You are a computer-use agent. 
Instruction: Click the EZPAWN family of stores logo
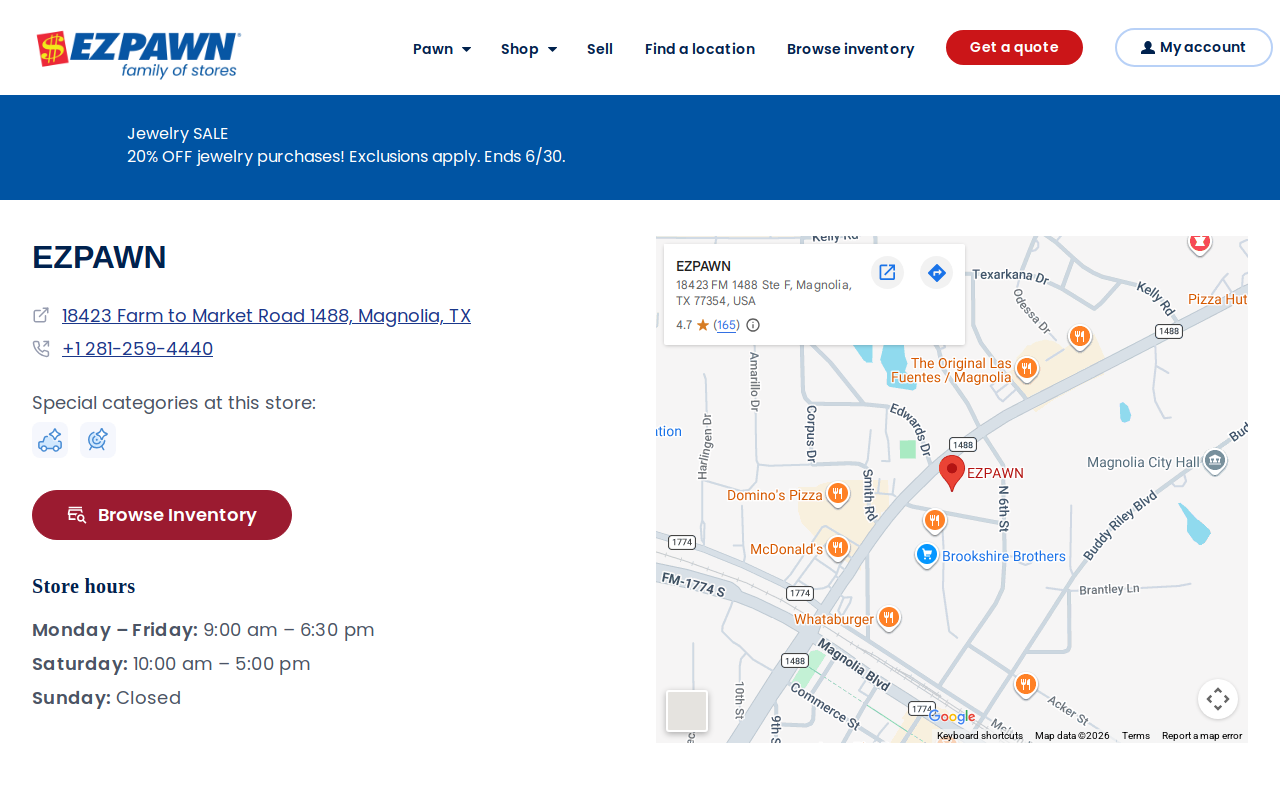138,53
